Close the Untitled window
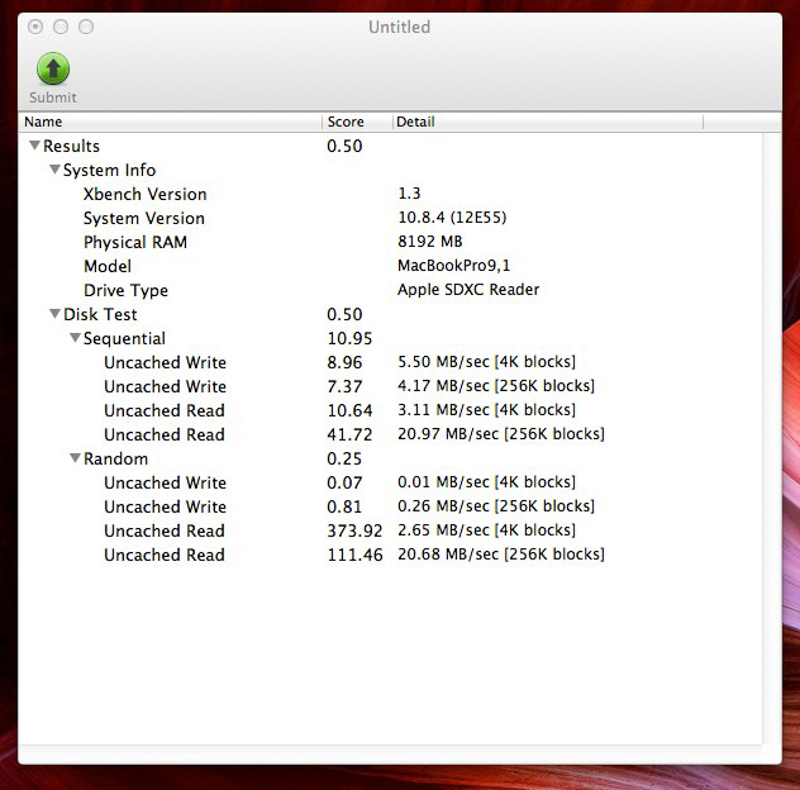The width and height of the screenshot is (800, 790). coord(36,27)
